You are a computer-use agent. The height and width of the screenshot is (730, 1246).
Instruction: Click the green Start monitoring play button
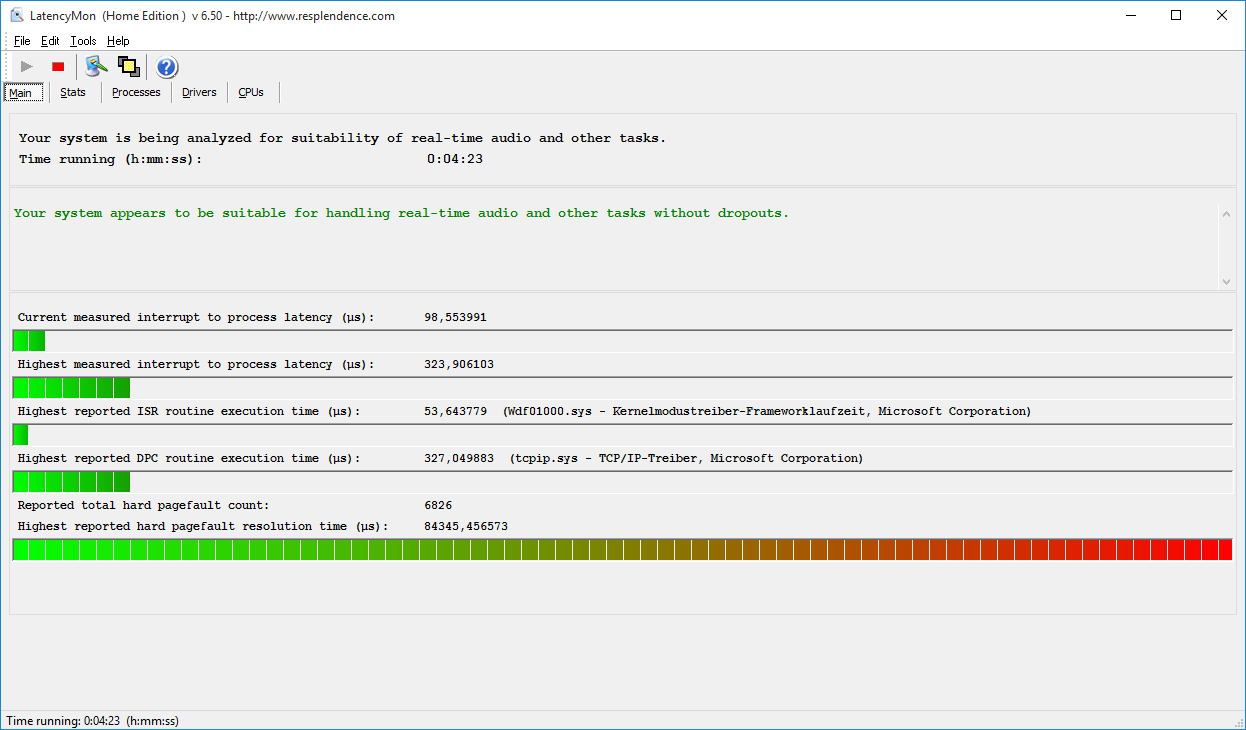27,67
